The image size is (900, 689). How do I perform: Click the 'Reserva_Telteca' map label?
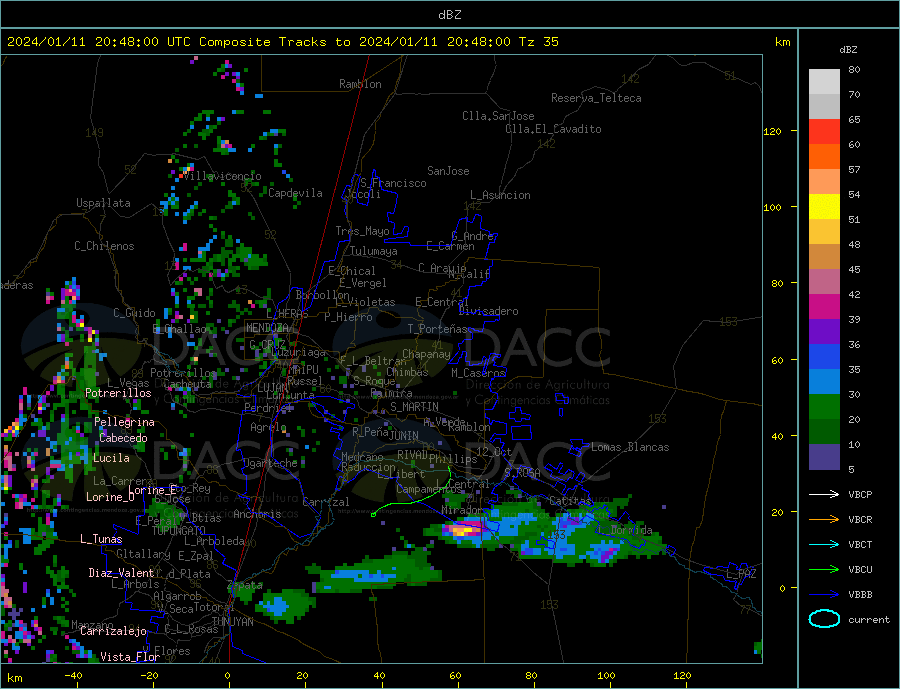pyautogui.click(x=596, y=98)
